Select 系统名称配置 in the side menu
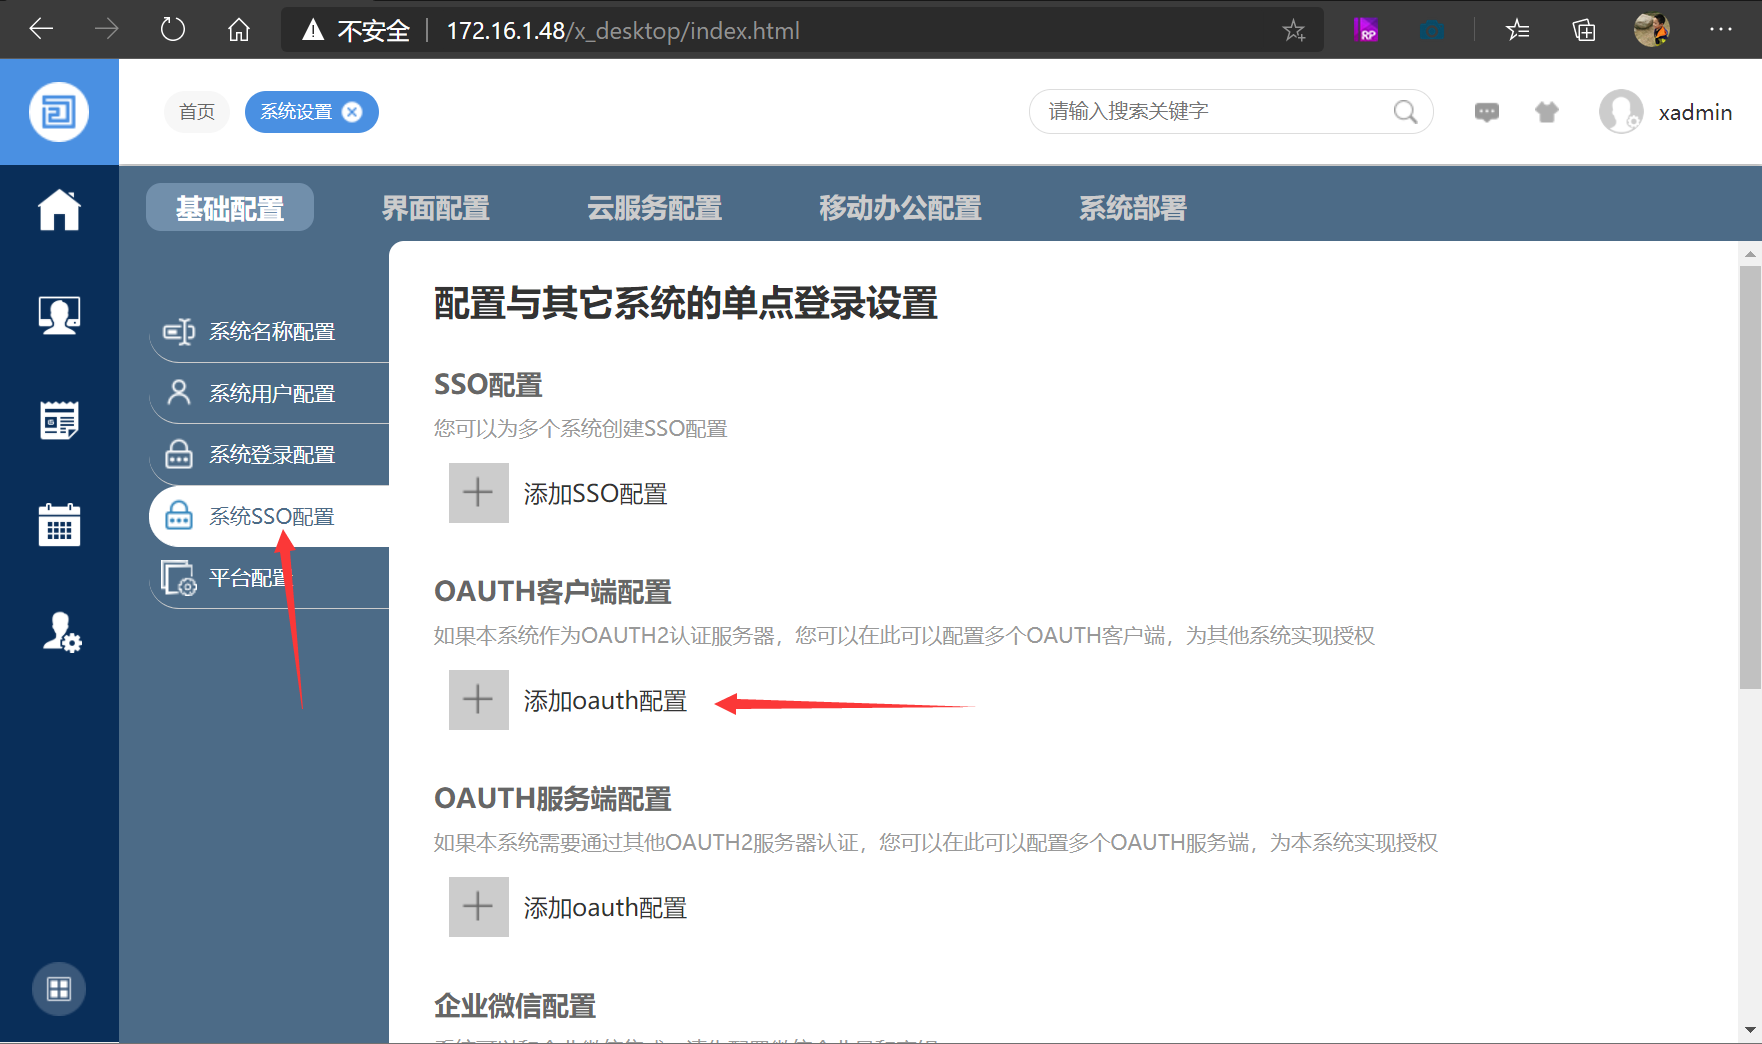The width and height of the screenshot is (1762, 1044). [271, 332]
